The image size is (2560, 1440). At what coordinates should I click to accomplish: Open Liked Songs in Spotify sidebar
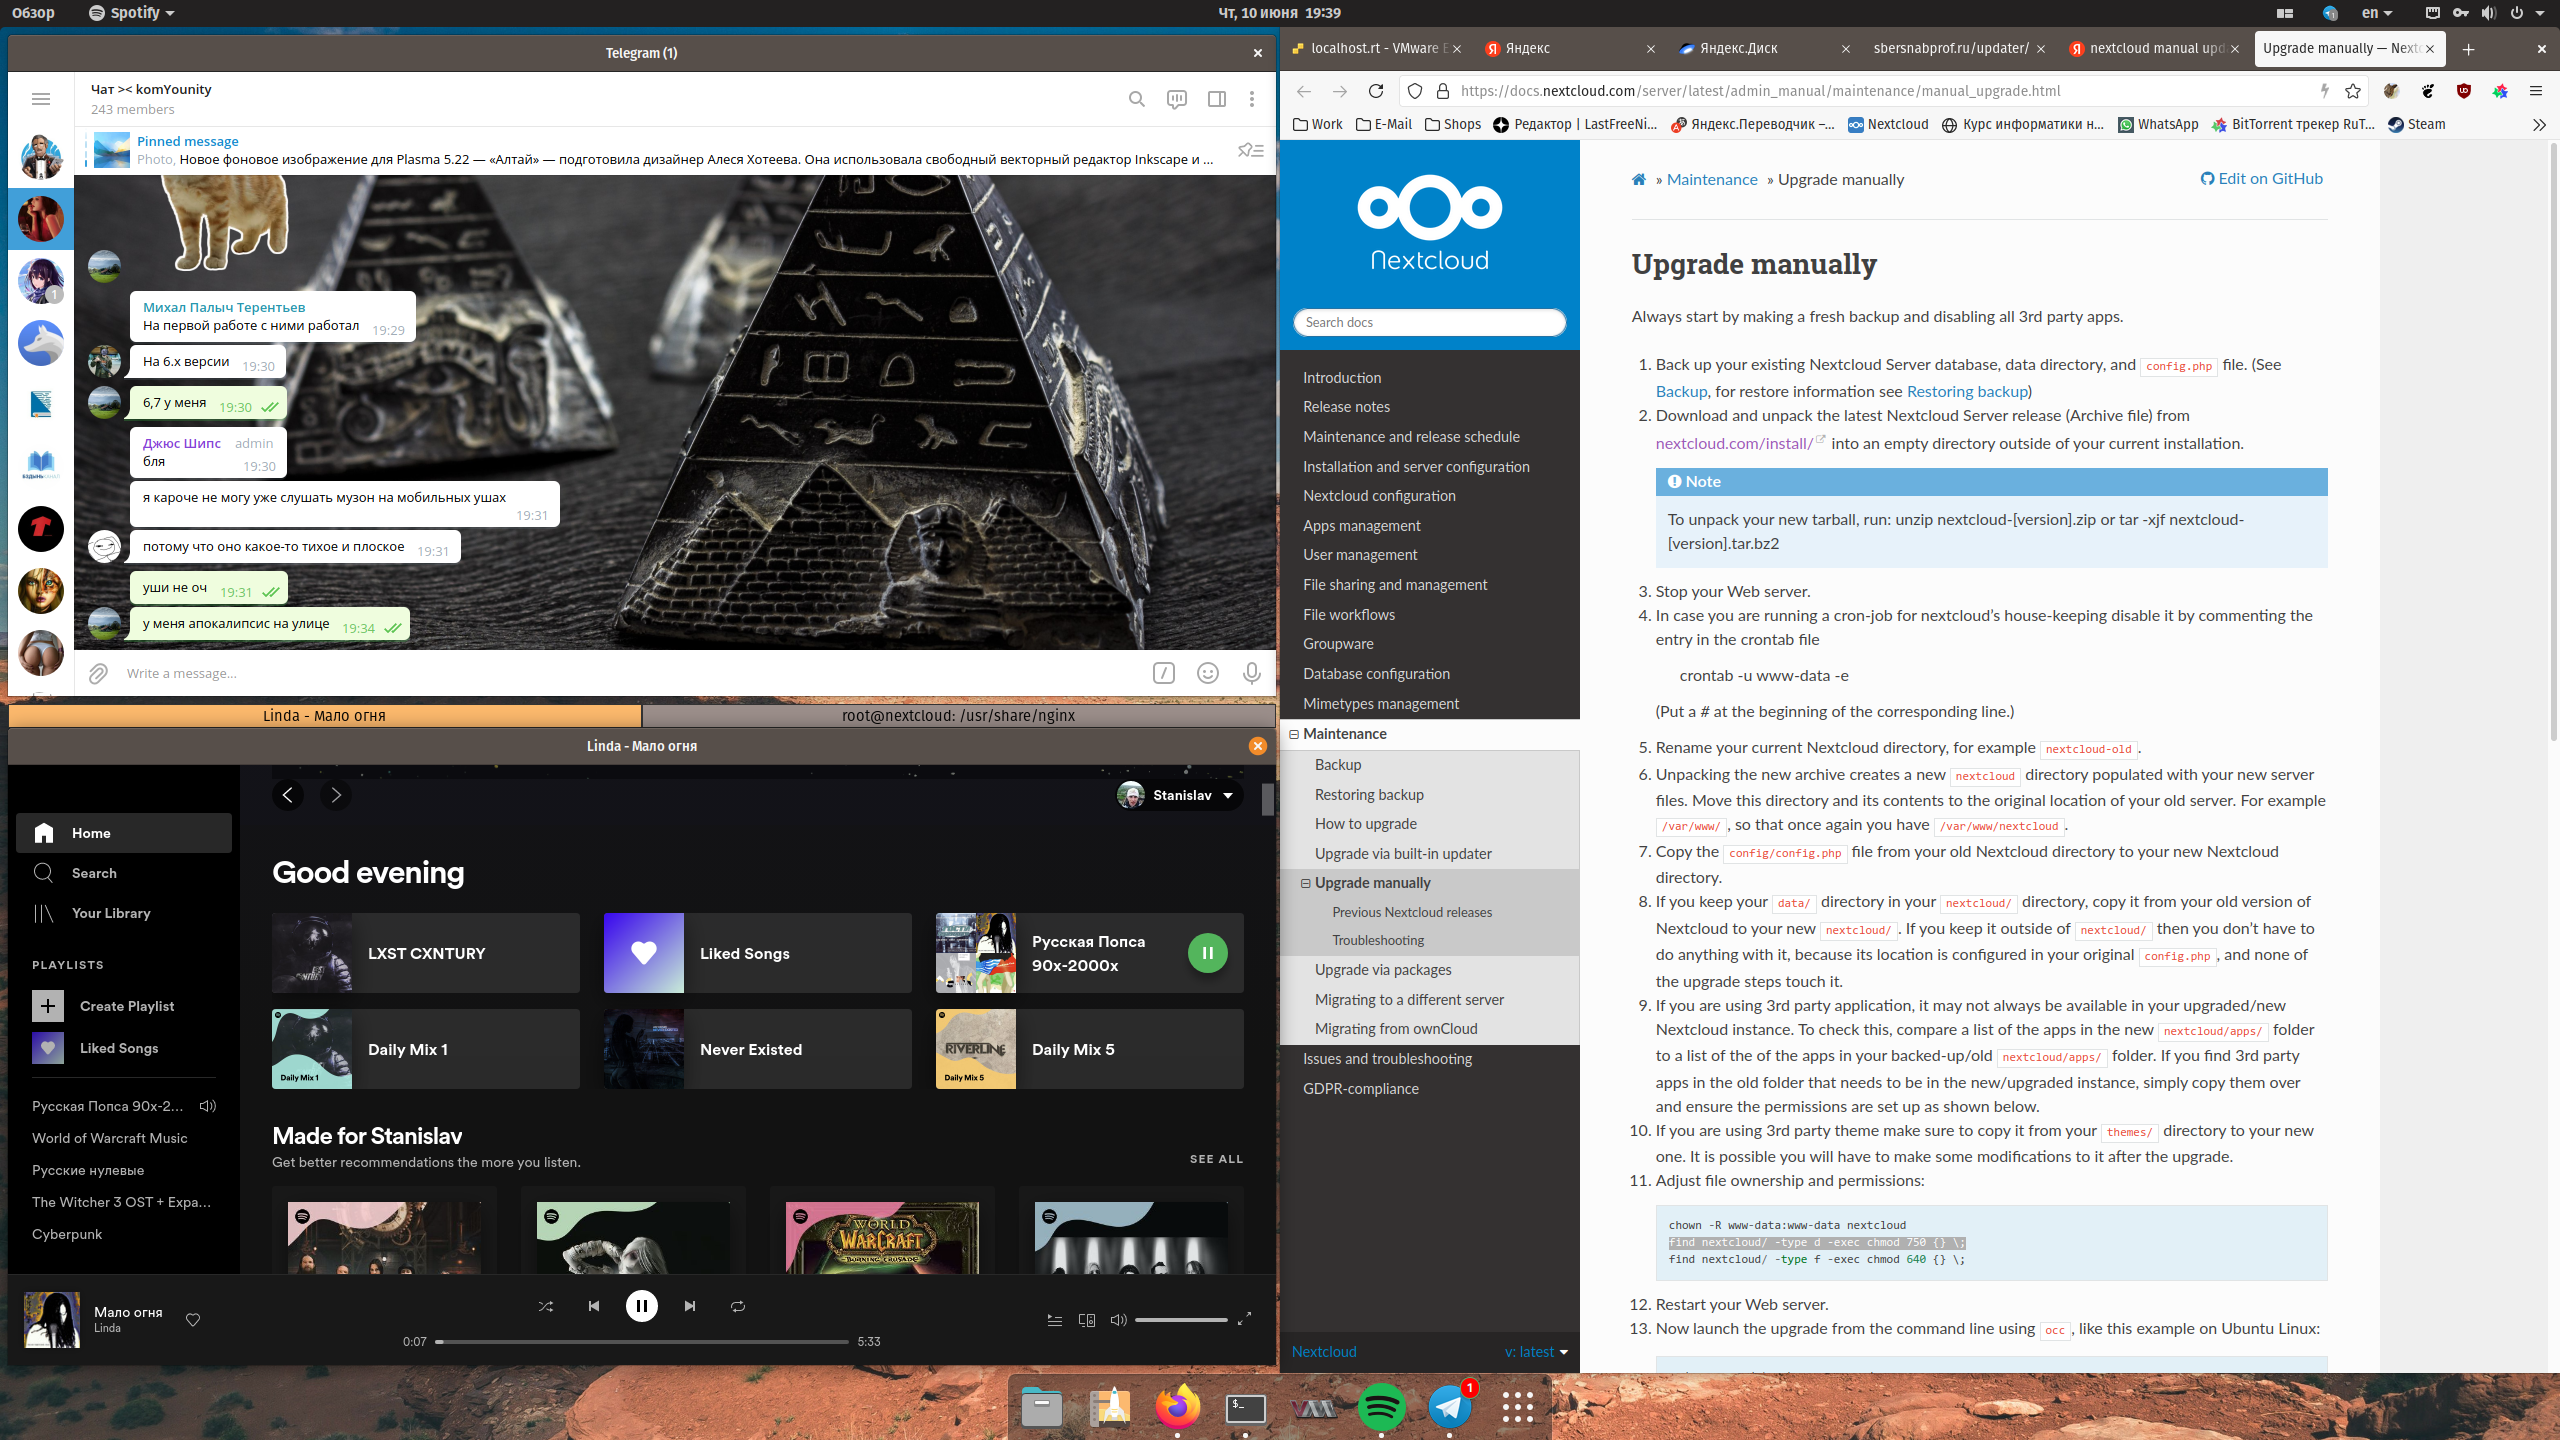(124, 1048)
